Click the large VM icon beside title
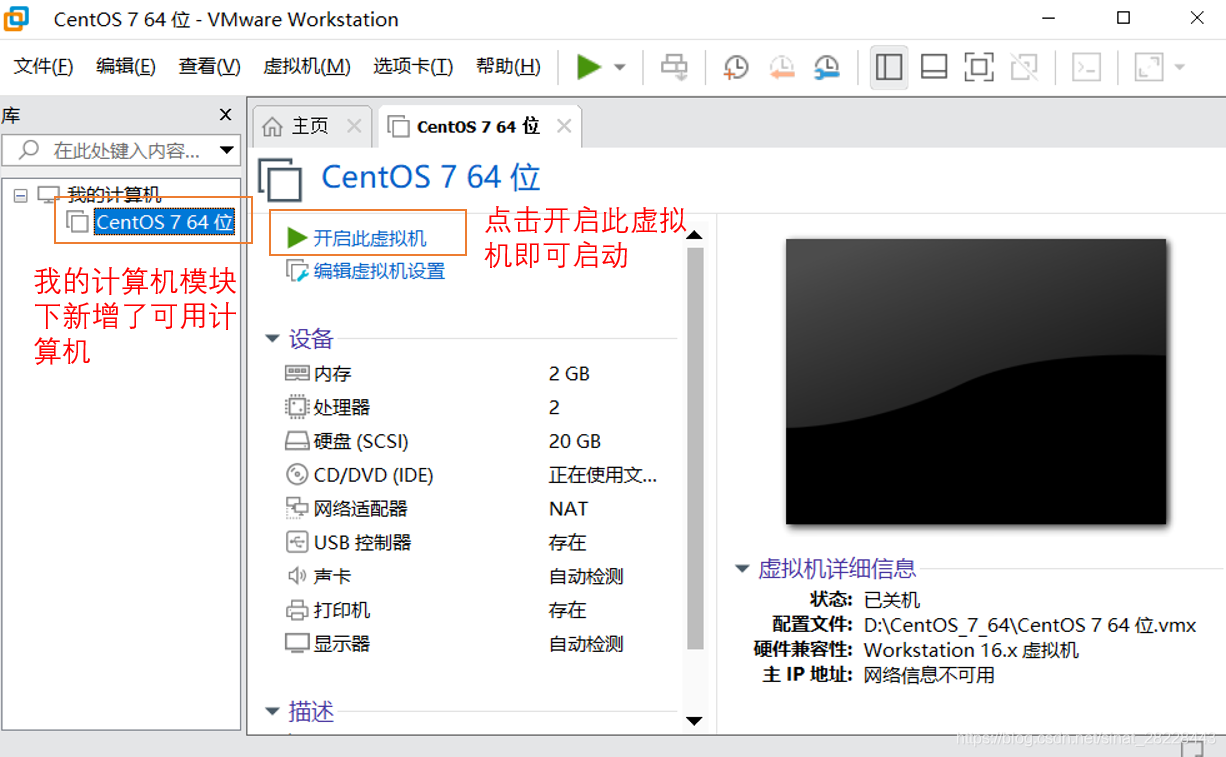The image size is (1226, 757). click(280, 179)
